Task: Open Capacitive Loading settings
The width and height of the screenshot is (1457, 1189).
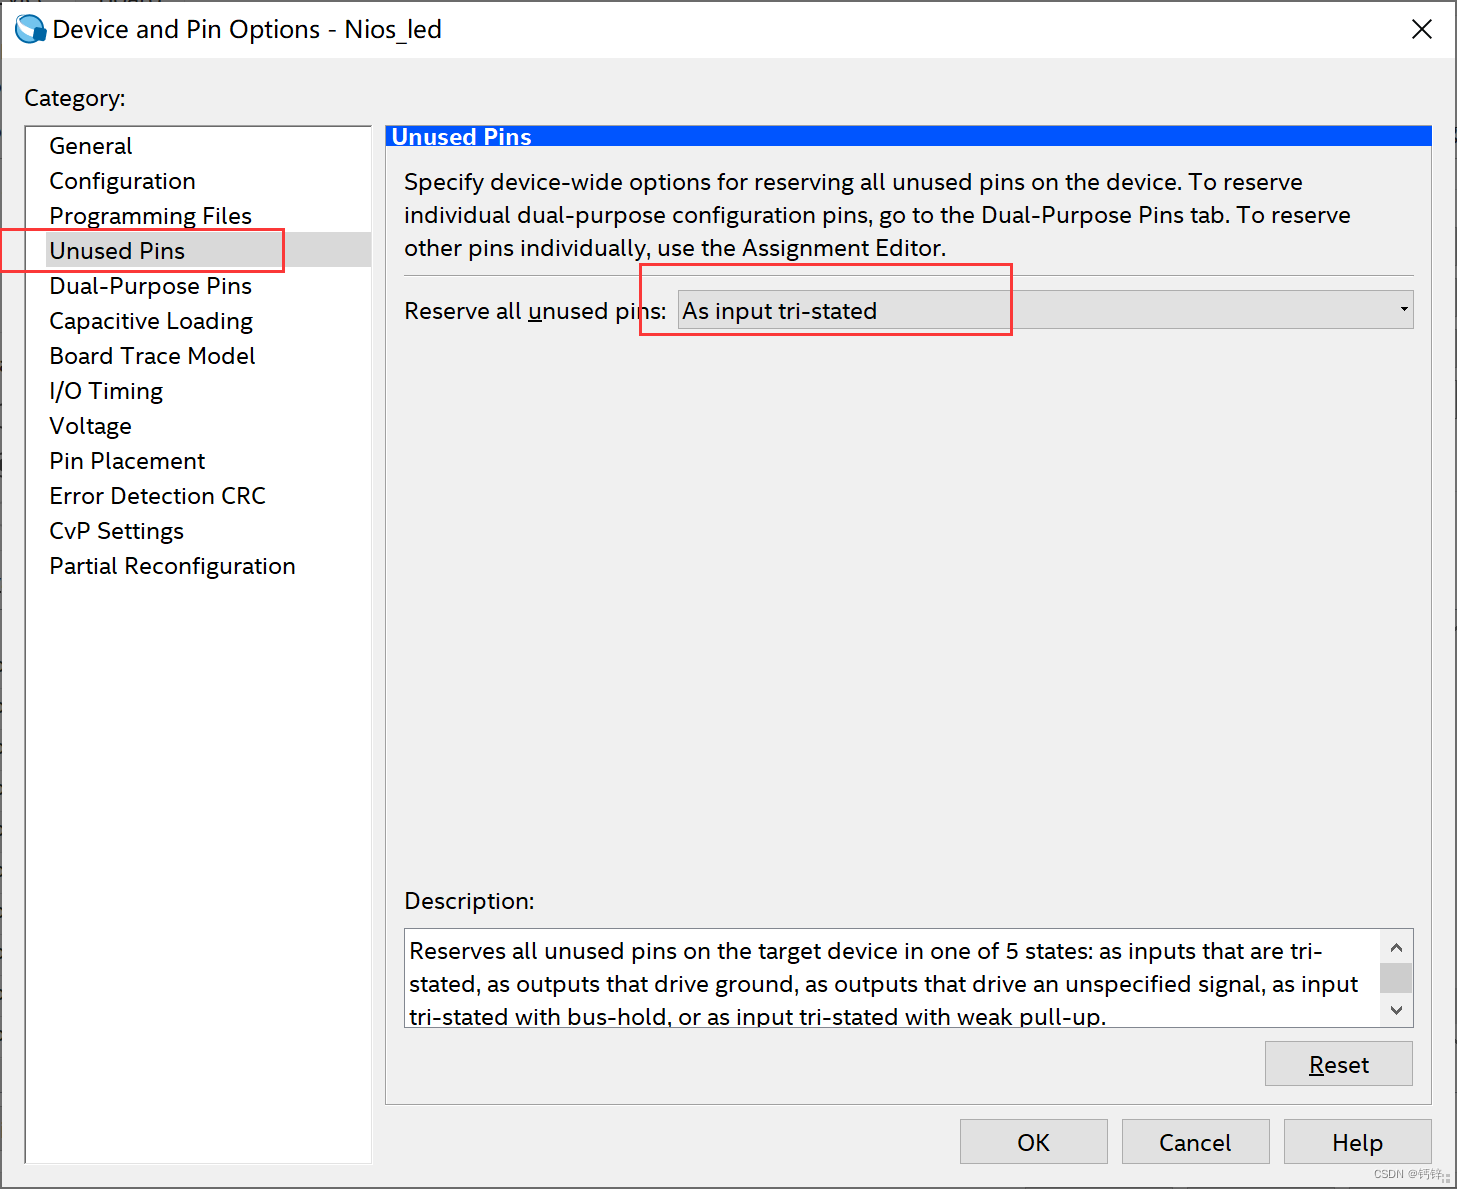Action: 151,321
